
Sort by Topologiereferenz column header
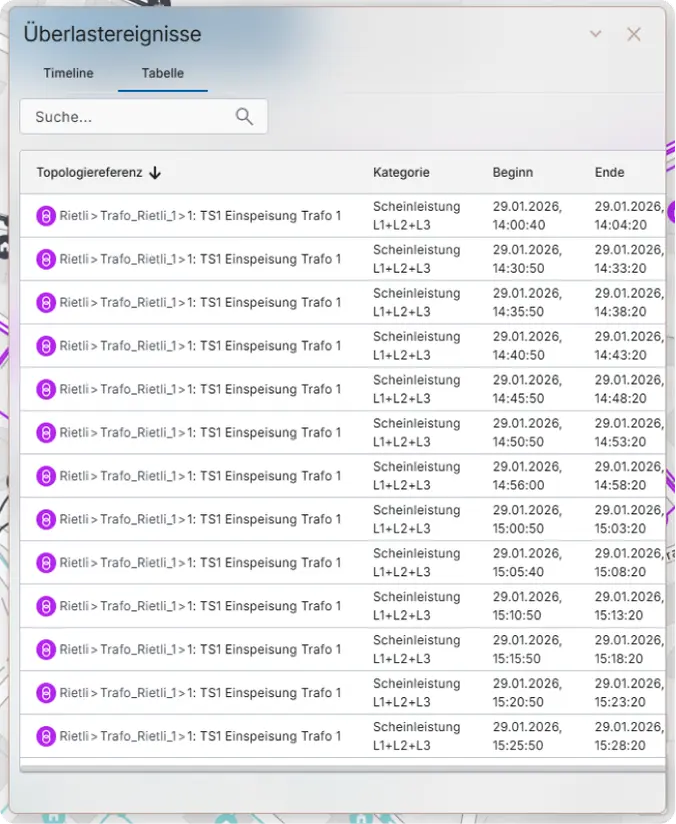(89, 172)
